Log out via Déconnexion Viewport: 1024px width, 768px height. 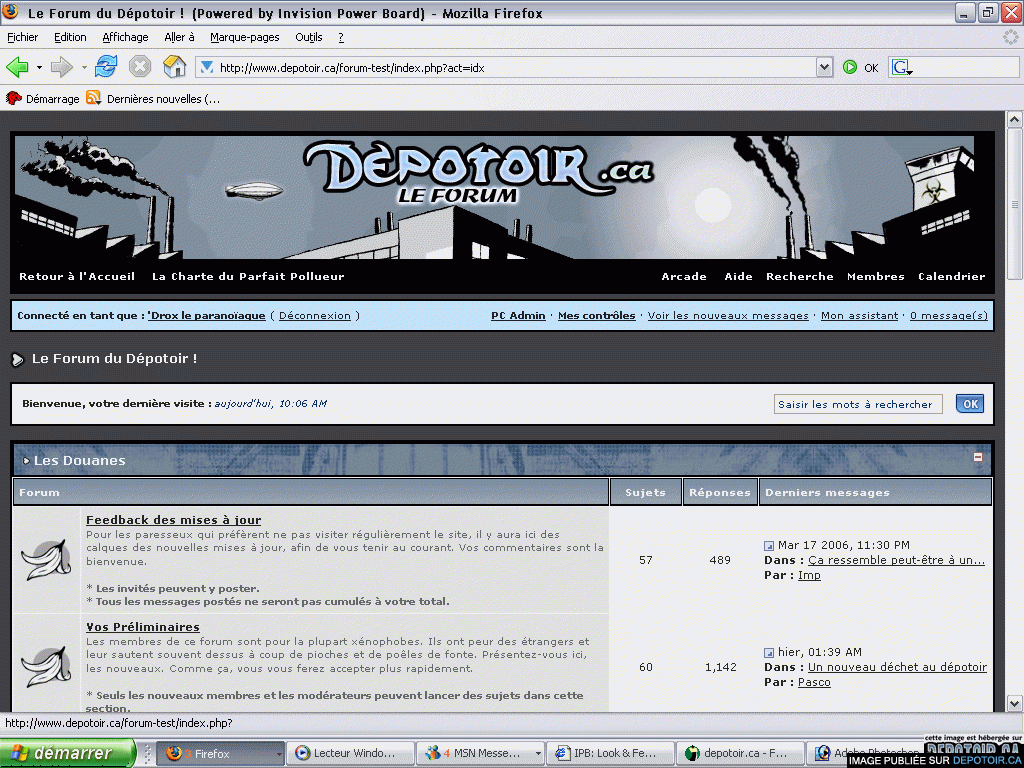315,315
